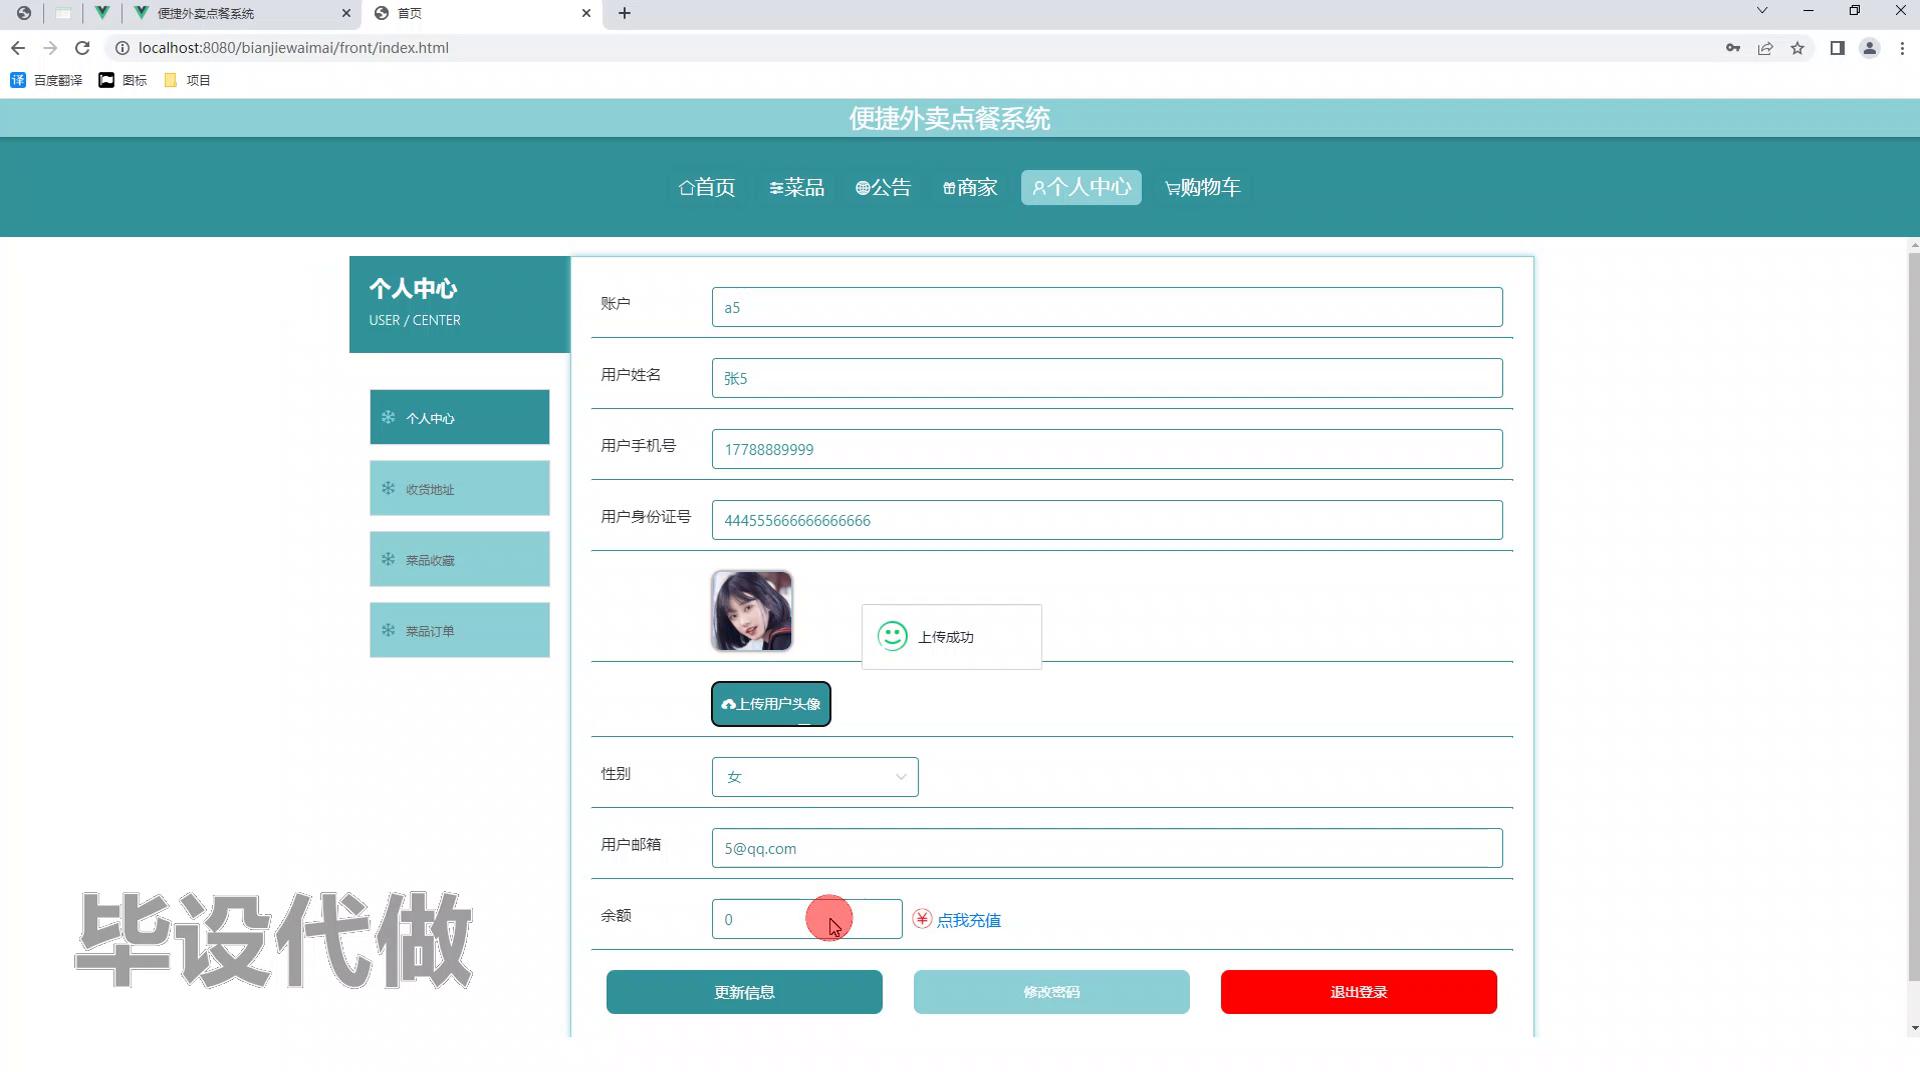
Task: Open 项目 bookmarks folder
Action: tap(187, 80)
